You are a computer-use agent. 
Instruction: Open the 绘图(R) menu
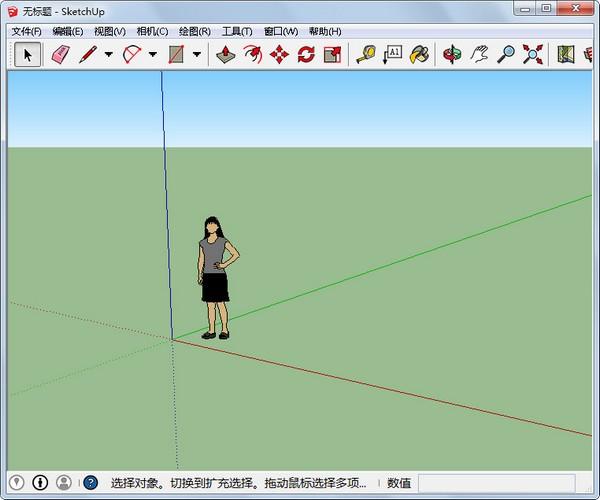[195, 31]
